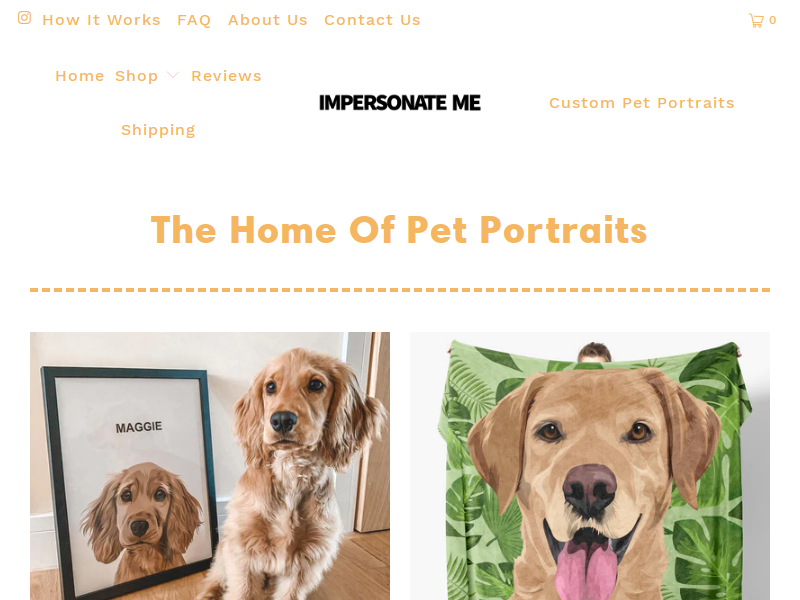Go to How It Works page
Viewport: 800px width, 600px height.
[x=101, y=20]
